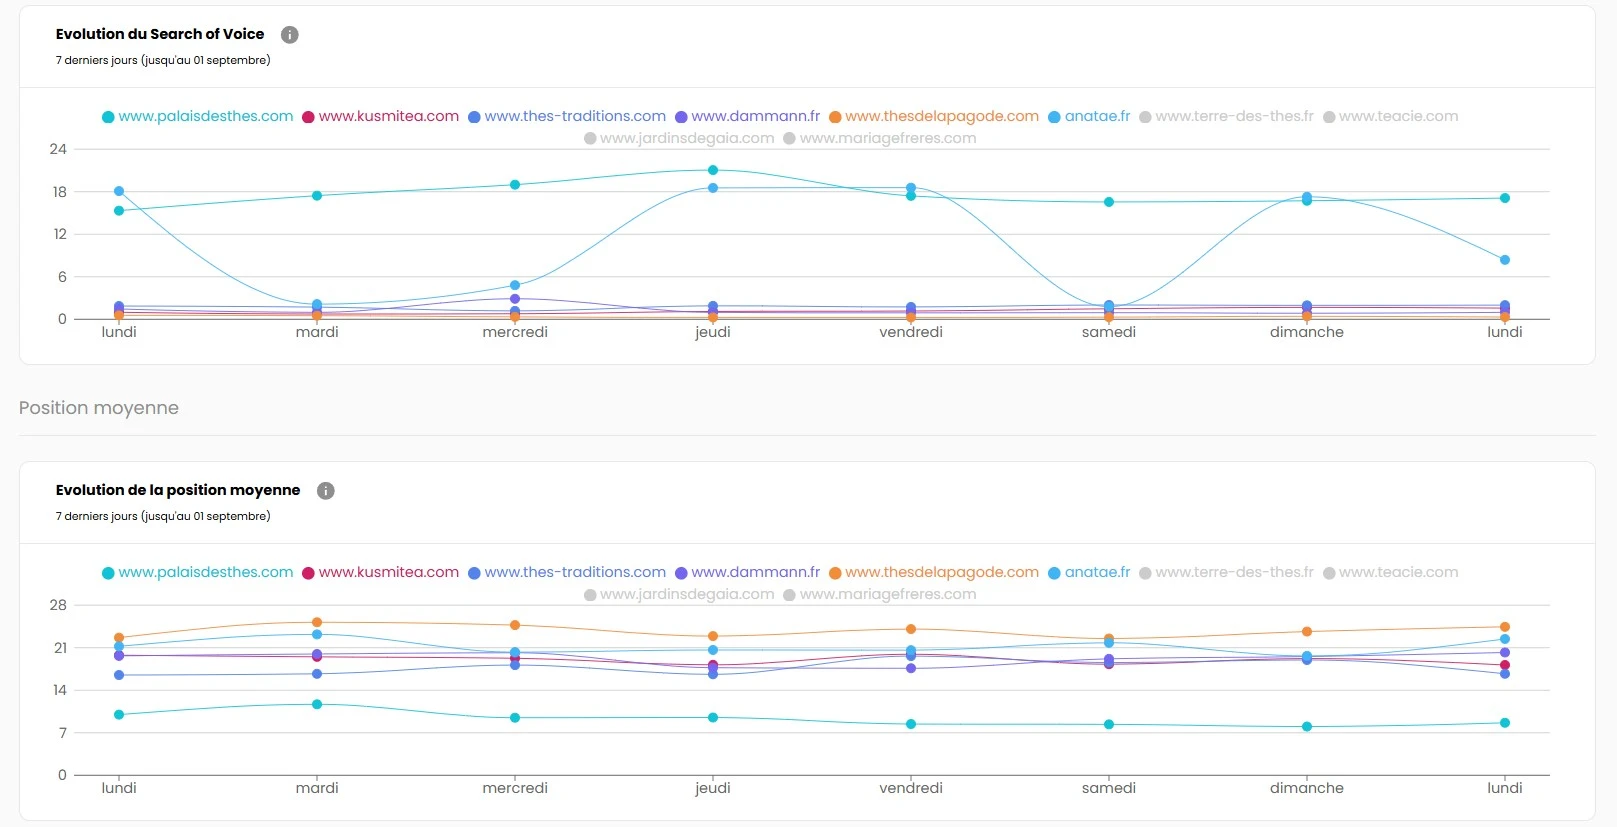Click the Position moyenne section heading
Screen dimensions: 1617x827
[x=99, y=408]
